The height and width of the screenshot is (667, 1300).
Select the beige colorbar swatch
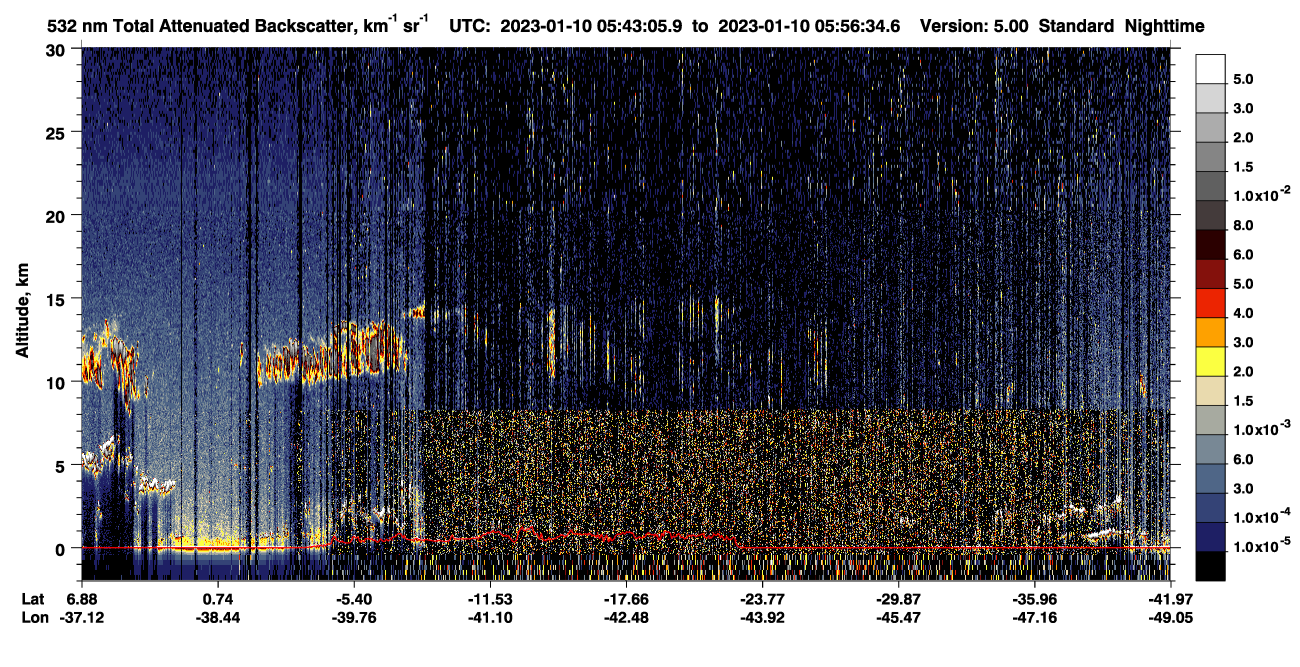[1210, 391]
